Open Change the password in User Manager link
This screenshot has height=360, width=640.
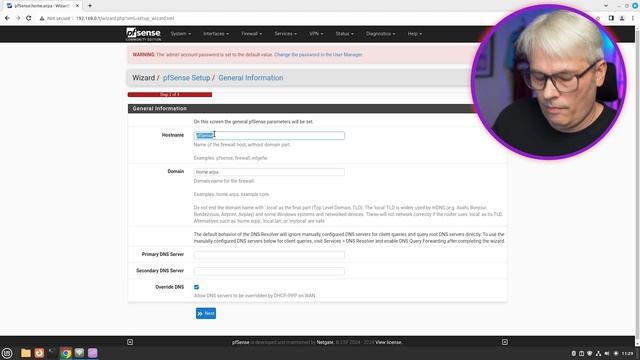click(318, 54)
